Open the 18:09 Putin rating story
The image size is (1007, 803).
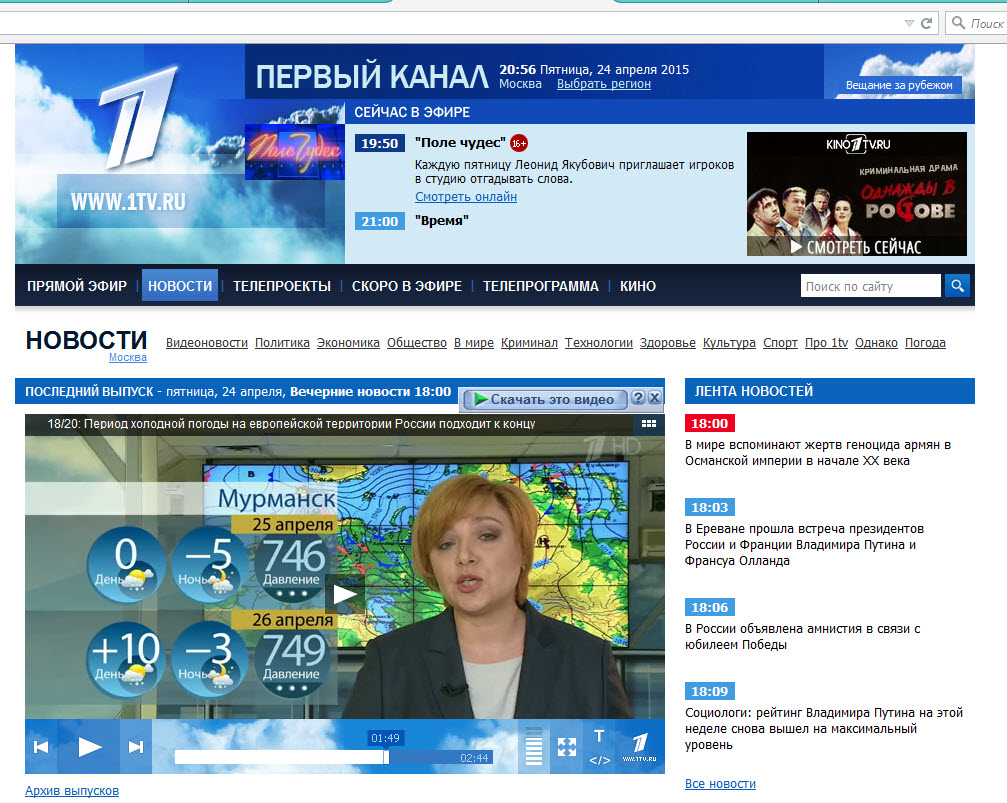point(824,728)
